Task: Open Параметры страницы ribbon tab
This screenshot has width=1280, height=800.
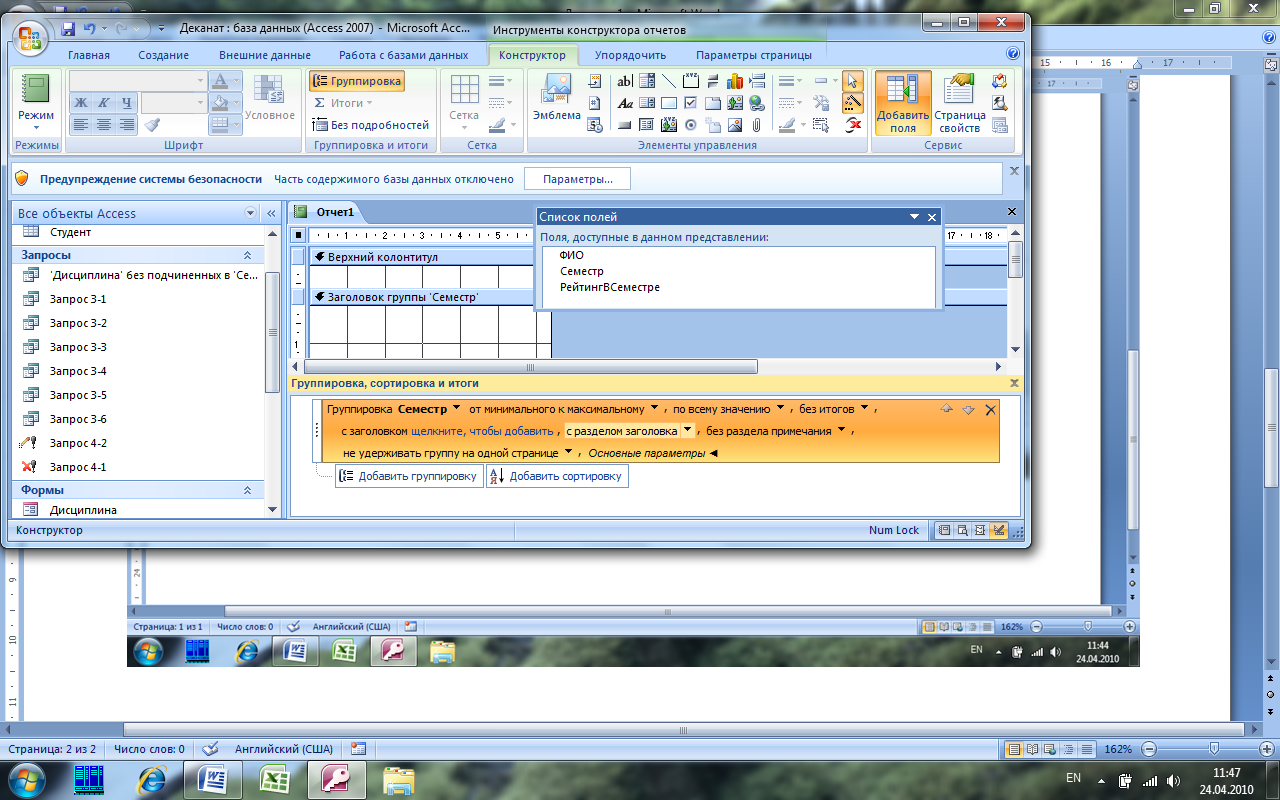Action: 754,55
